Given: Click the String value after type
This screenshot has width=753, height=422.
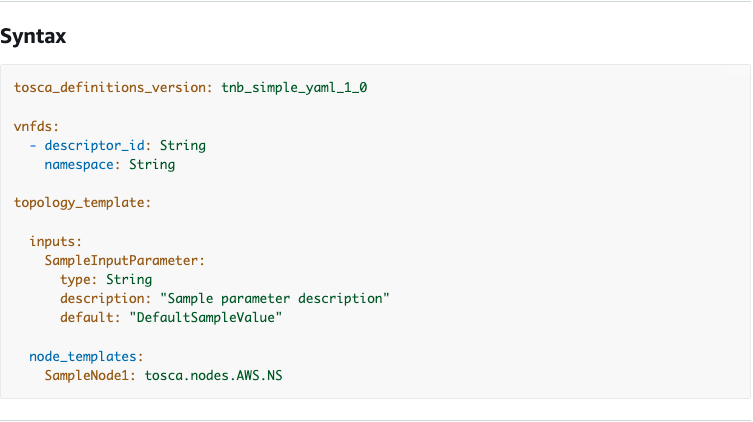Looking at the screenshot, I should click(x=129, y=279).
